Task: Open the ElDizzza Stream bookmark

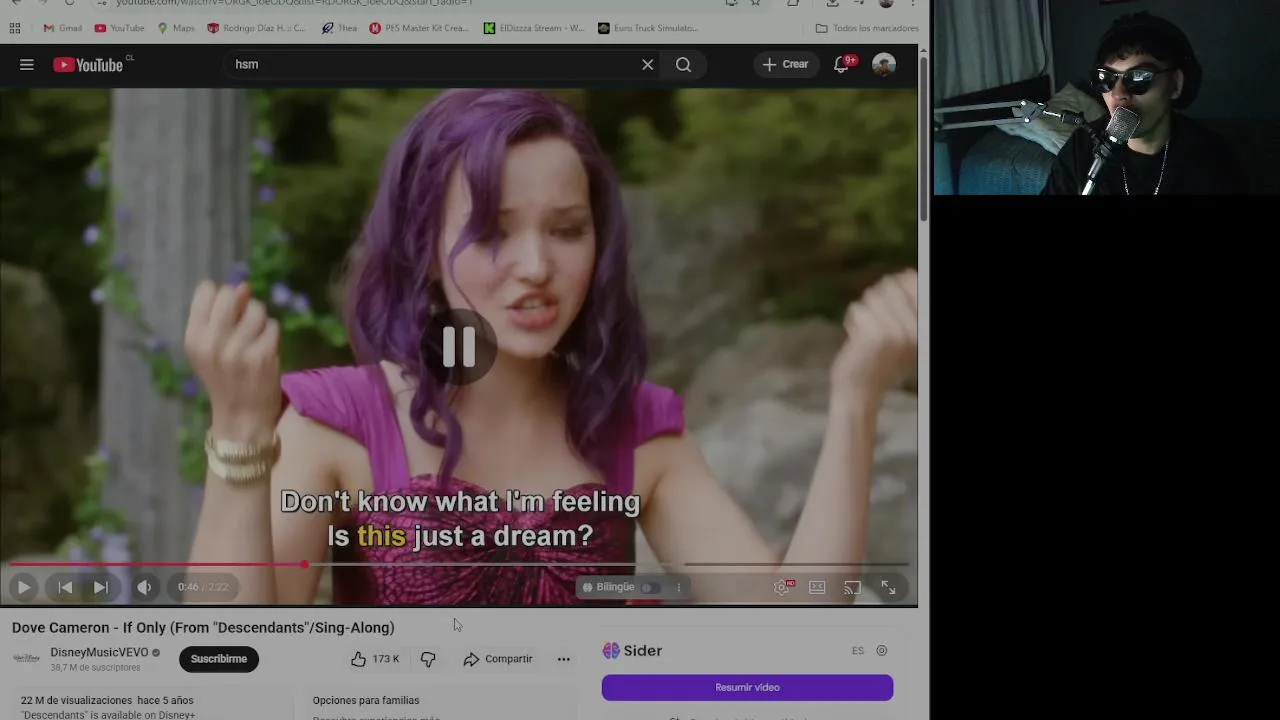Action: pyautogui.click(x=534, y=28)
